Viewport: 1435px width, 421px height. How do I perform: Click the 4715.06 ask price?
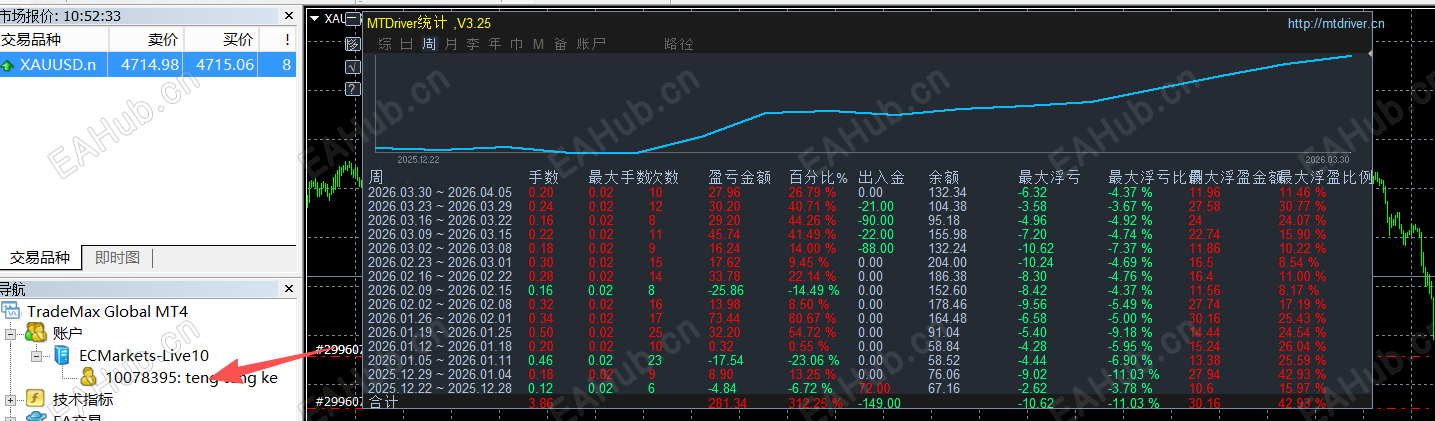(x=225, y=65)
